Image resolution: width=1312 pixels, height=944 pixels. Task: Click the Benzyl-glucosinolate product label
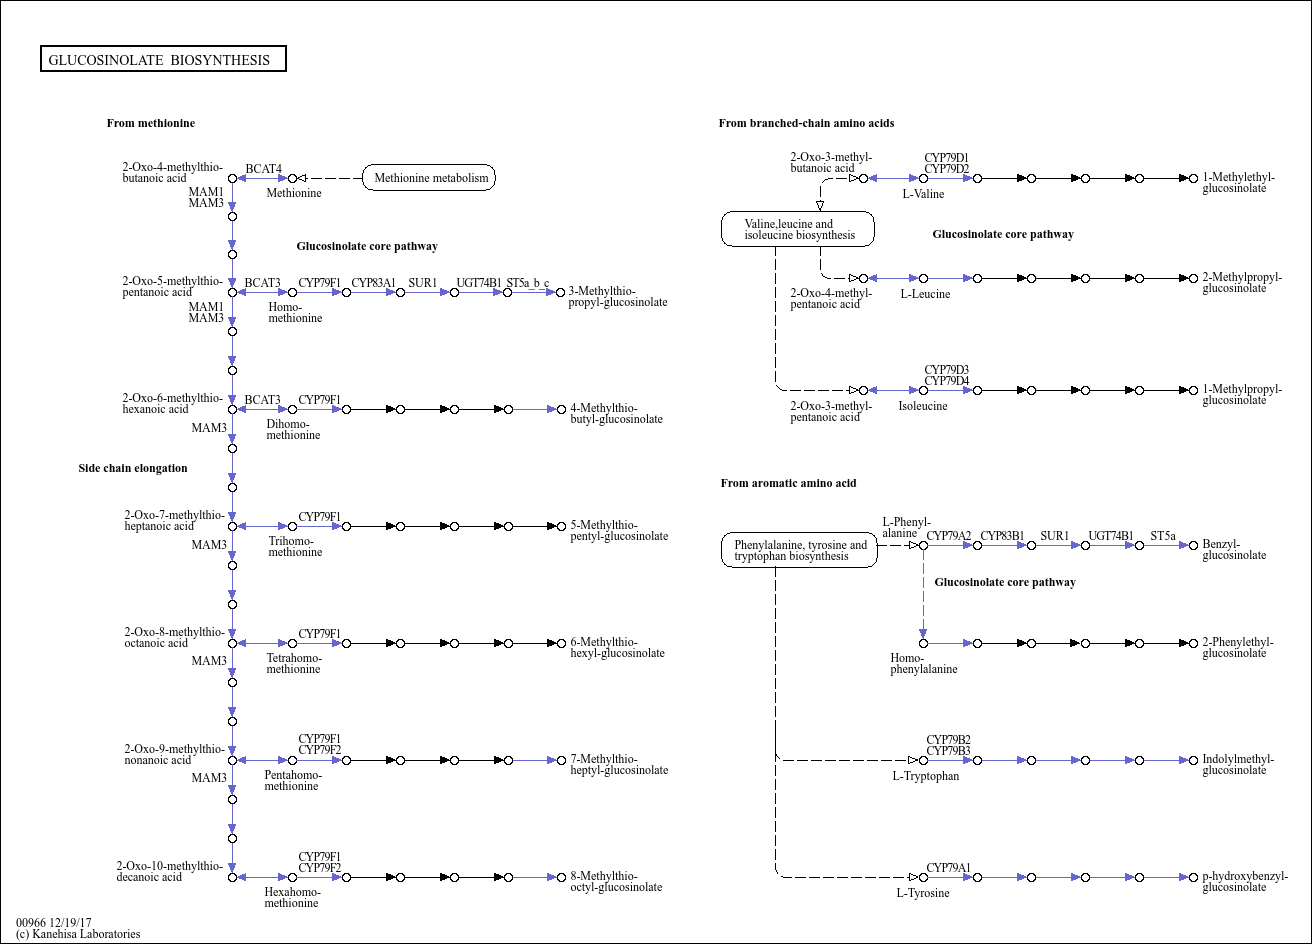(x=1234, y=549)
